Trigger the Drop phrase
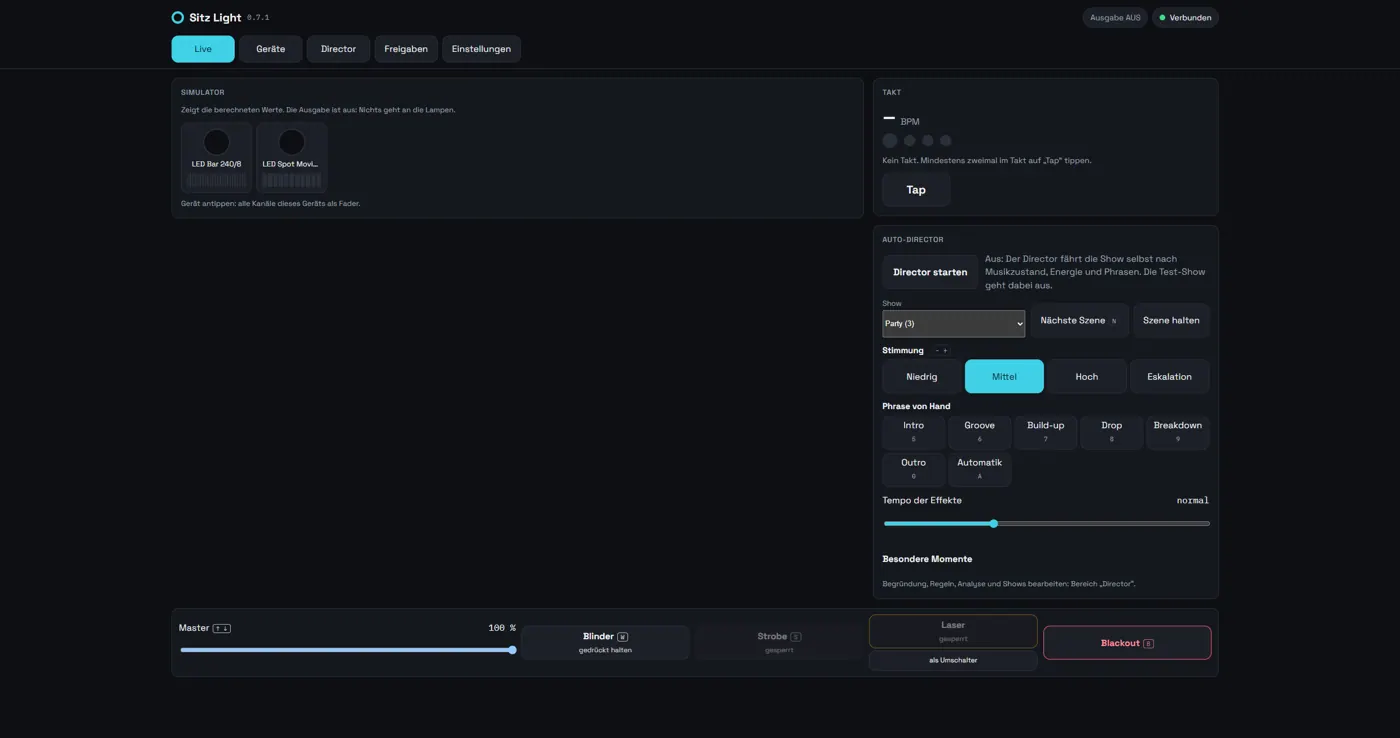The height and width of the screenshot is (738, 1400). click(1112, 432)
